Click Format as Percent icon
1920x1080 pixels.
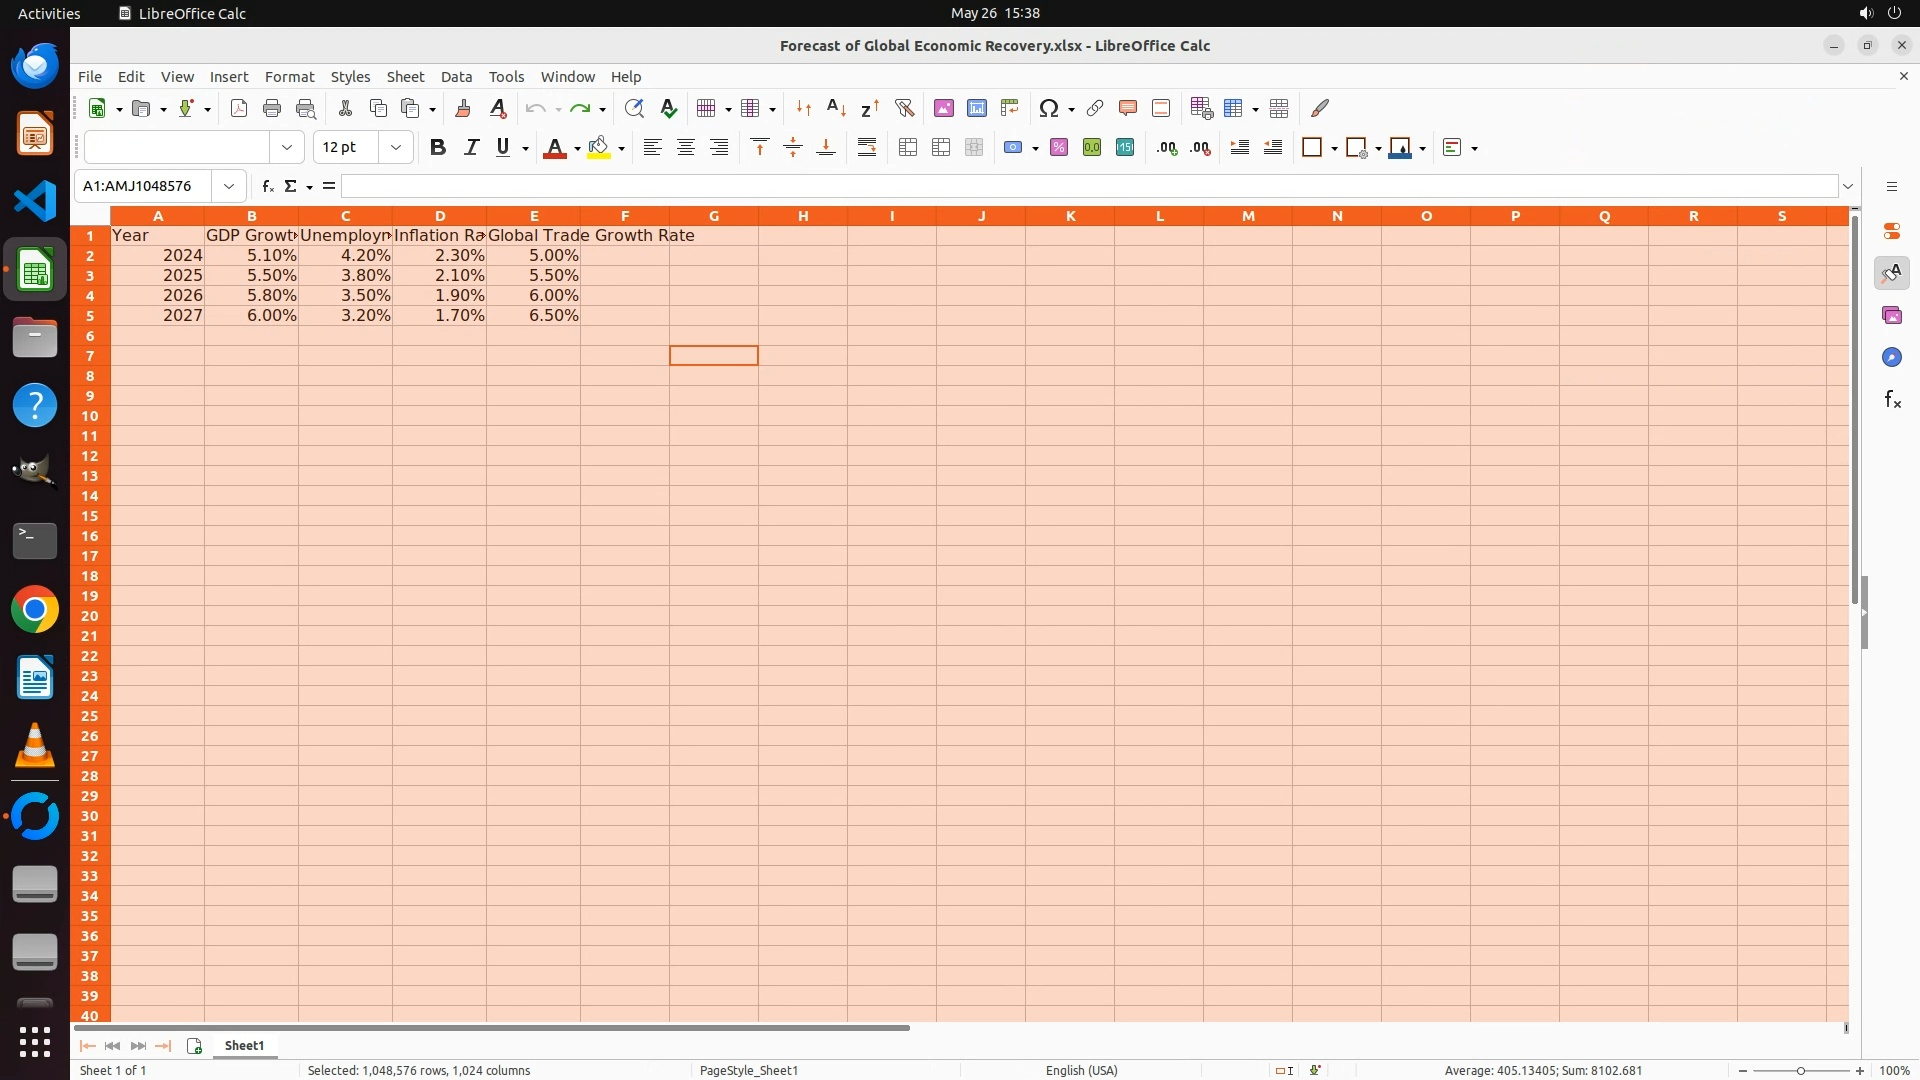[x=1059, y=148]
